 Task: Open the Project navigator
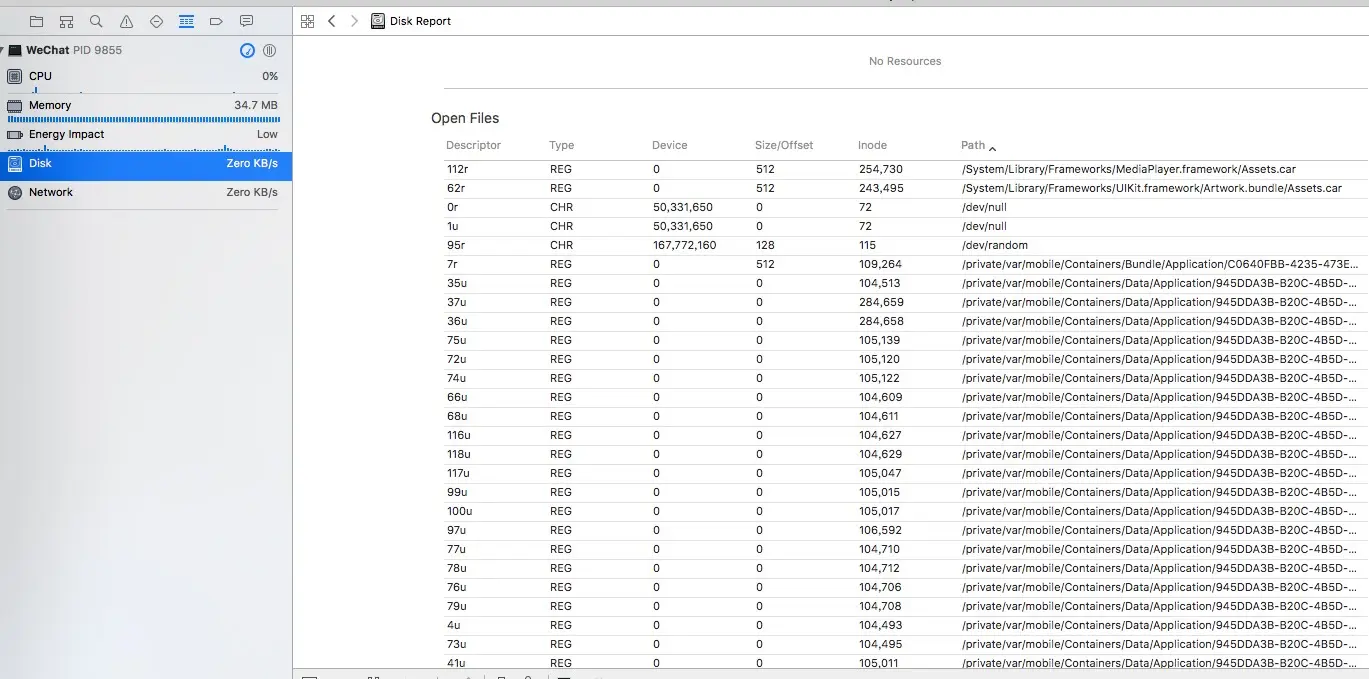(37, 20)
